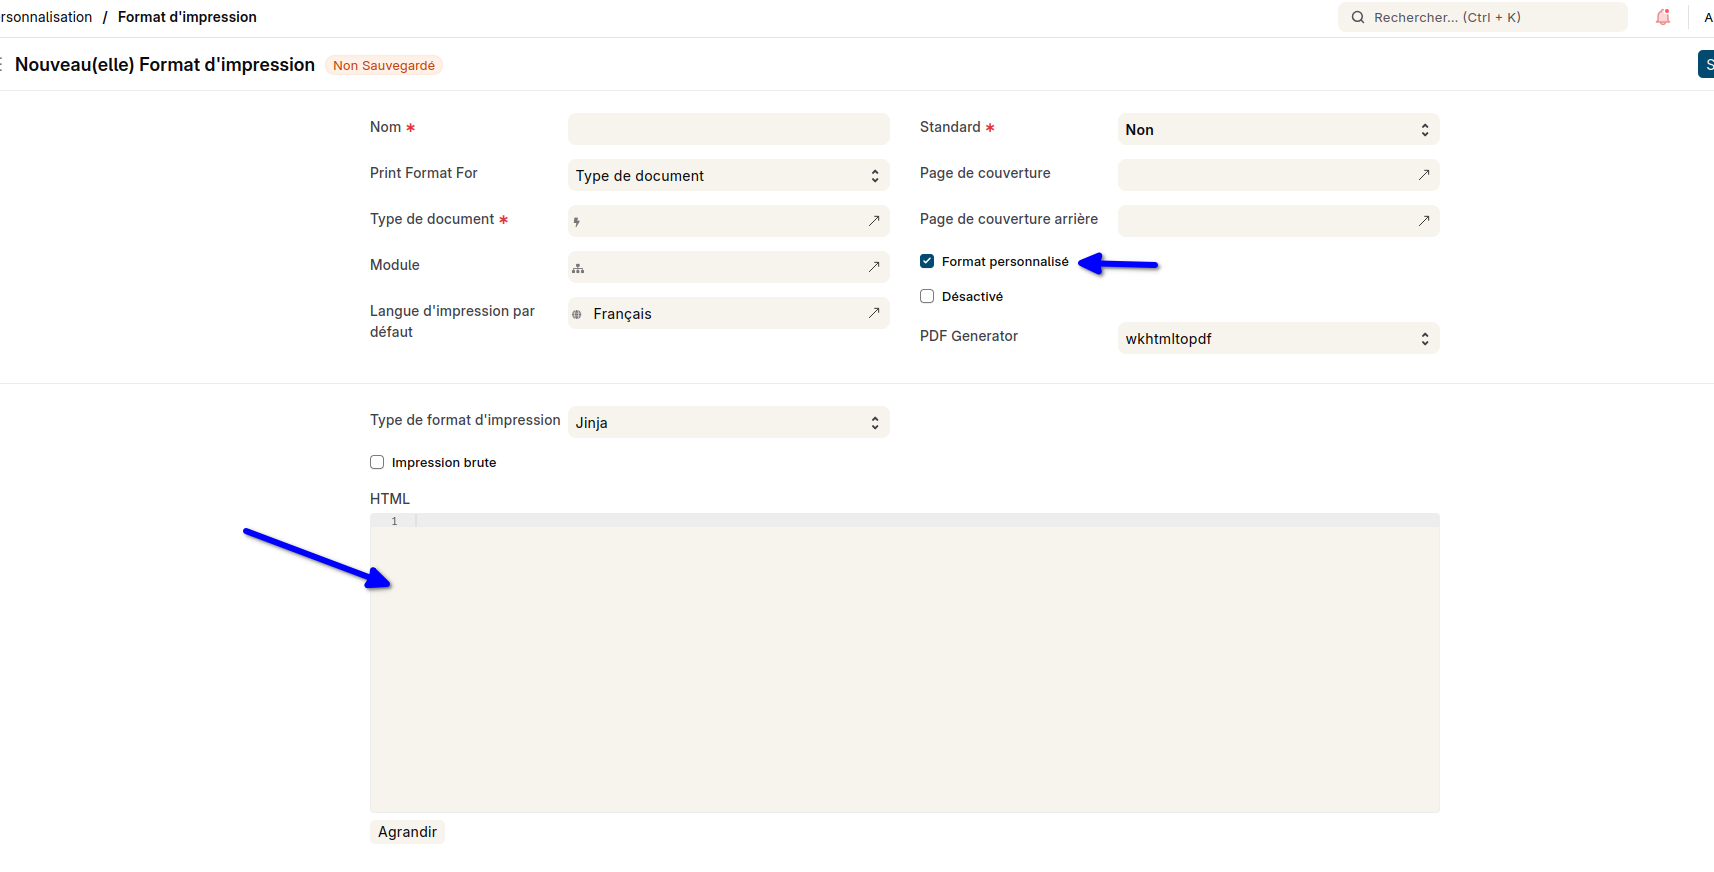The image size is (1714, 872).
Task: Check the Impression brute checkbox
Action: click(377, 462)
